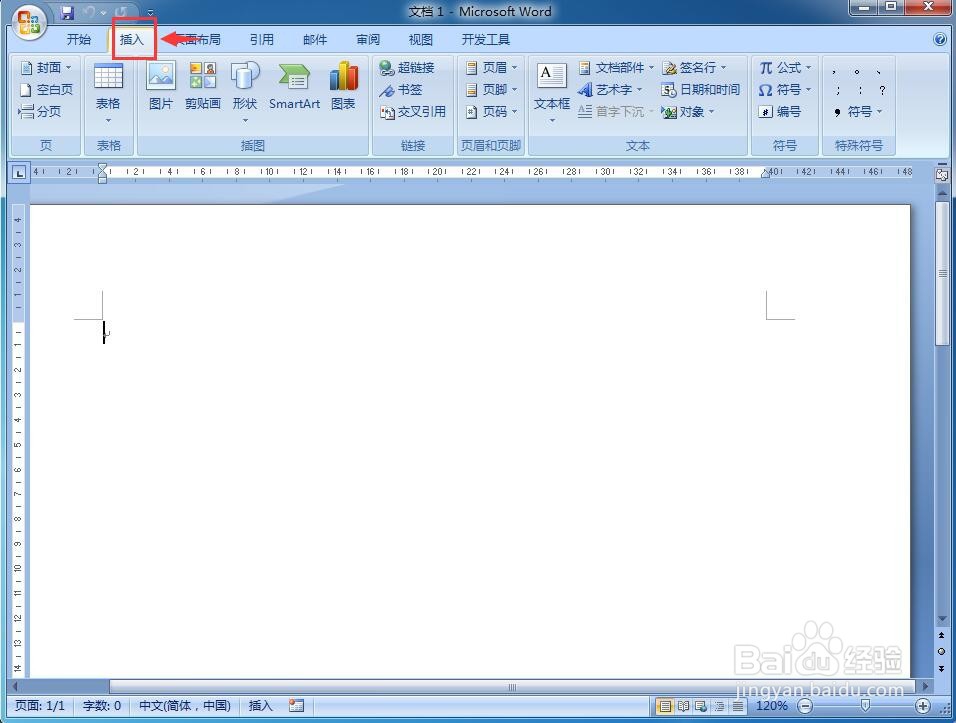Save the document via quick access icon

(x=67, y=12)
